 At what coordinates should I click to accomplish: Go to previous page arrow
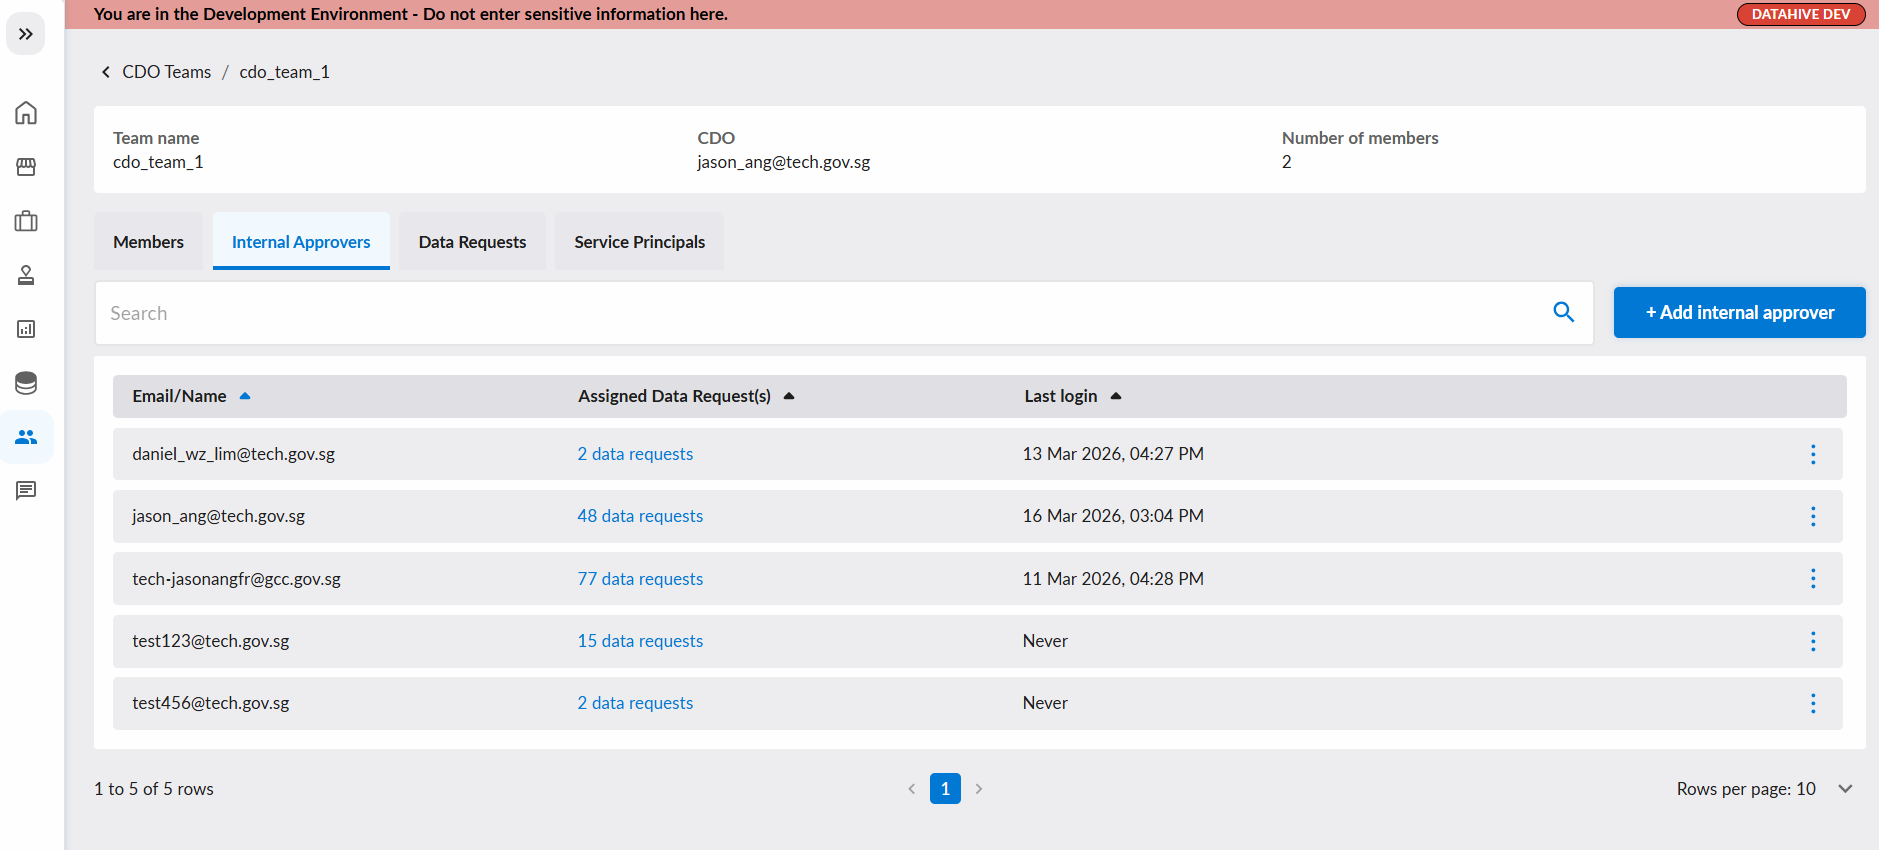(x=912, y=789)
